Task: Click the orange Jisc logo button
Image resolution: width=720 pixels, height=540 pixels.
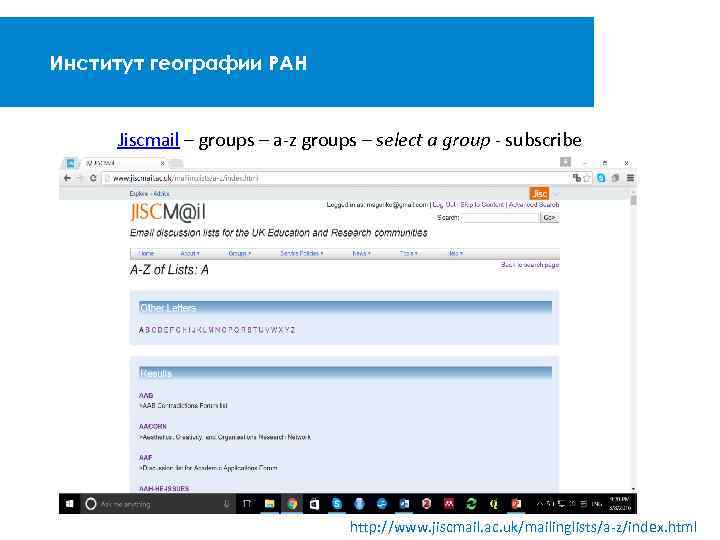Action: (x=539, y=193)
